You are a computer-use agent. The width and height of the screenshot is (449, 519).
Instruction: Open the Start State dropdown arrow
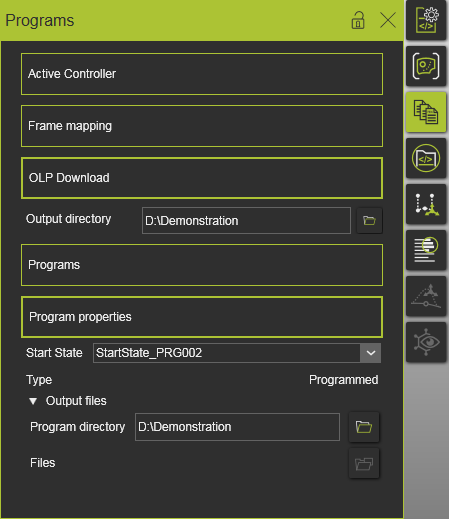click(371, 353)
